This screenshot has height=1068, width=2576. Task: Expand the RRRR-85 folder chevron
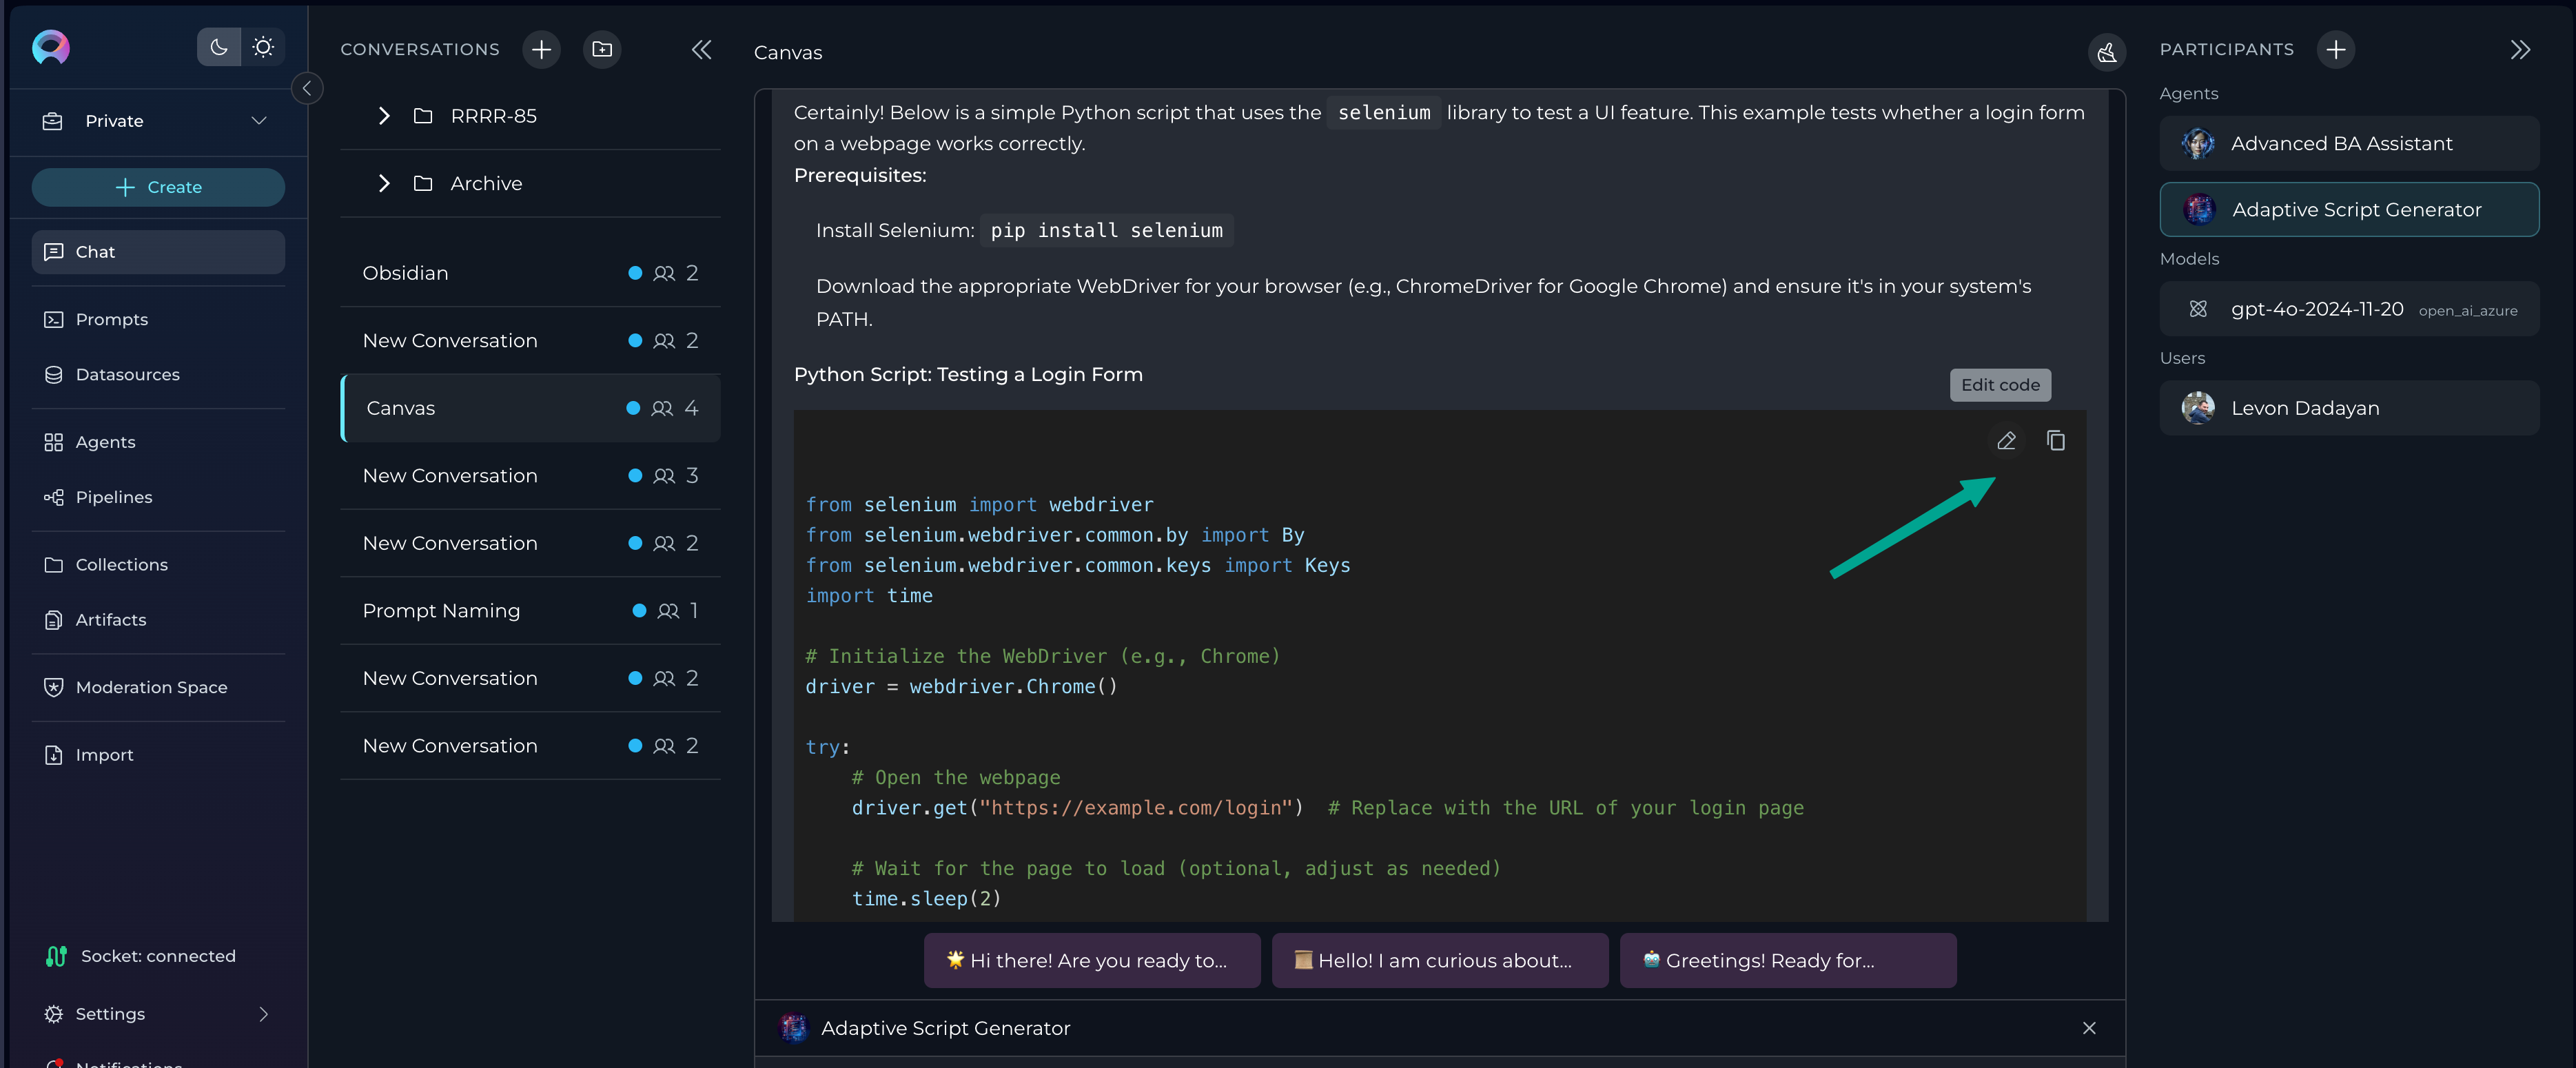tap(384, 116)
